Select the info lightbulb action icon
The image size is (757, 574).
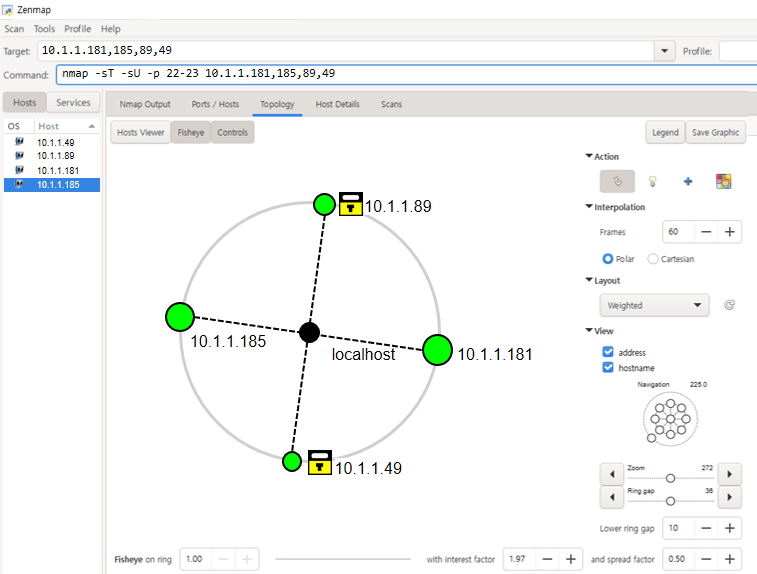point(652,182)
